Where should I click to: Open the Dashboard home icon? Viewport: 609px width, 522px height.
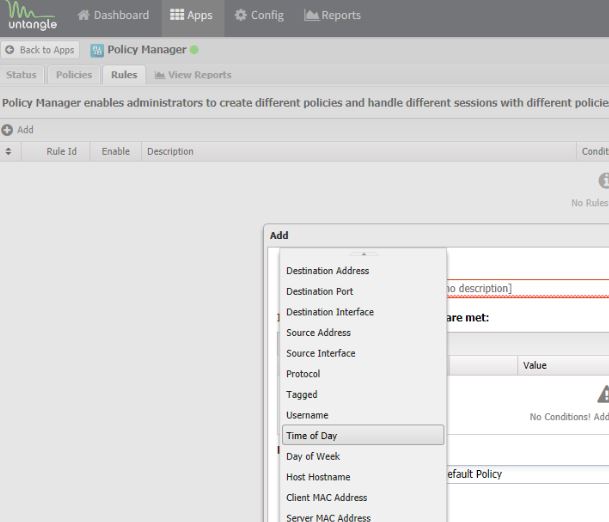(x=83, y=15)
